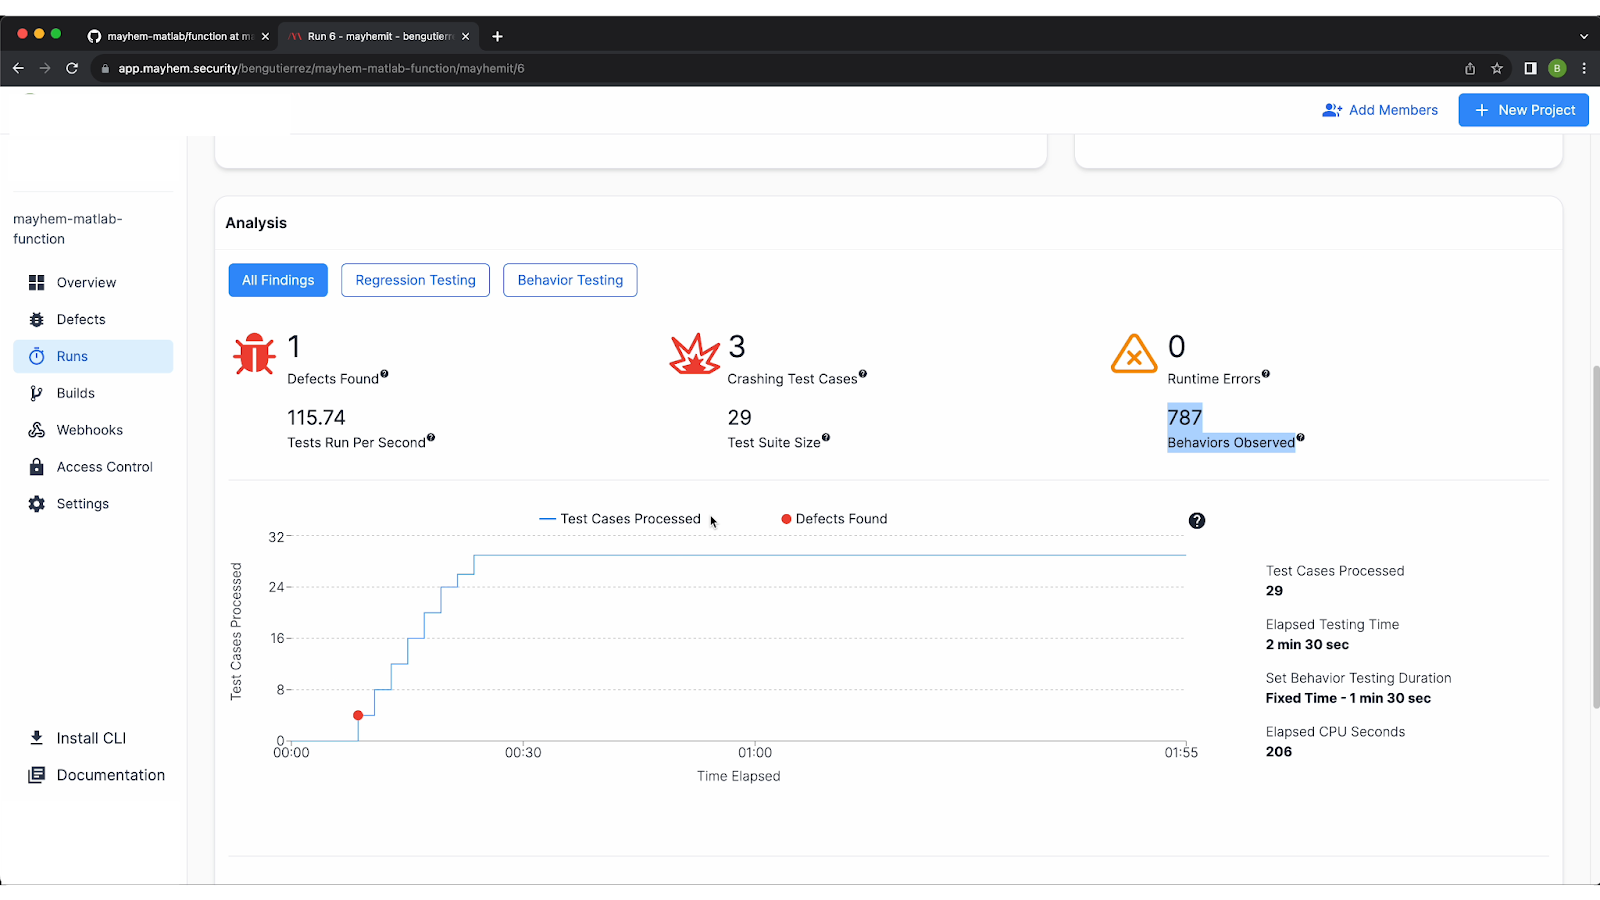Open Access Control settings
The width and height of the screenshot is (1600, 900).
tap(93, 467)
